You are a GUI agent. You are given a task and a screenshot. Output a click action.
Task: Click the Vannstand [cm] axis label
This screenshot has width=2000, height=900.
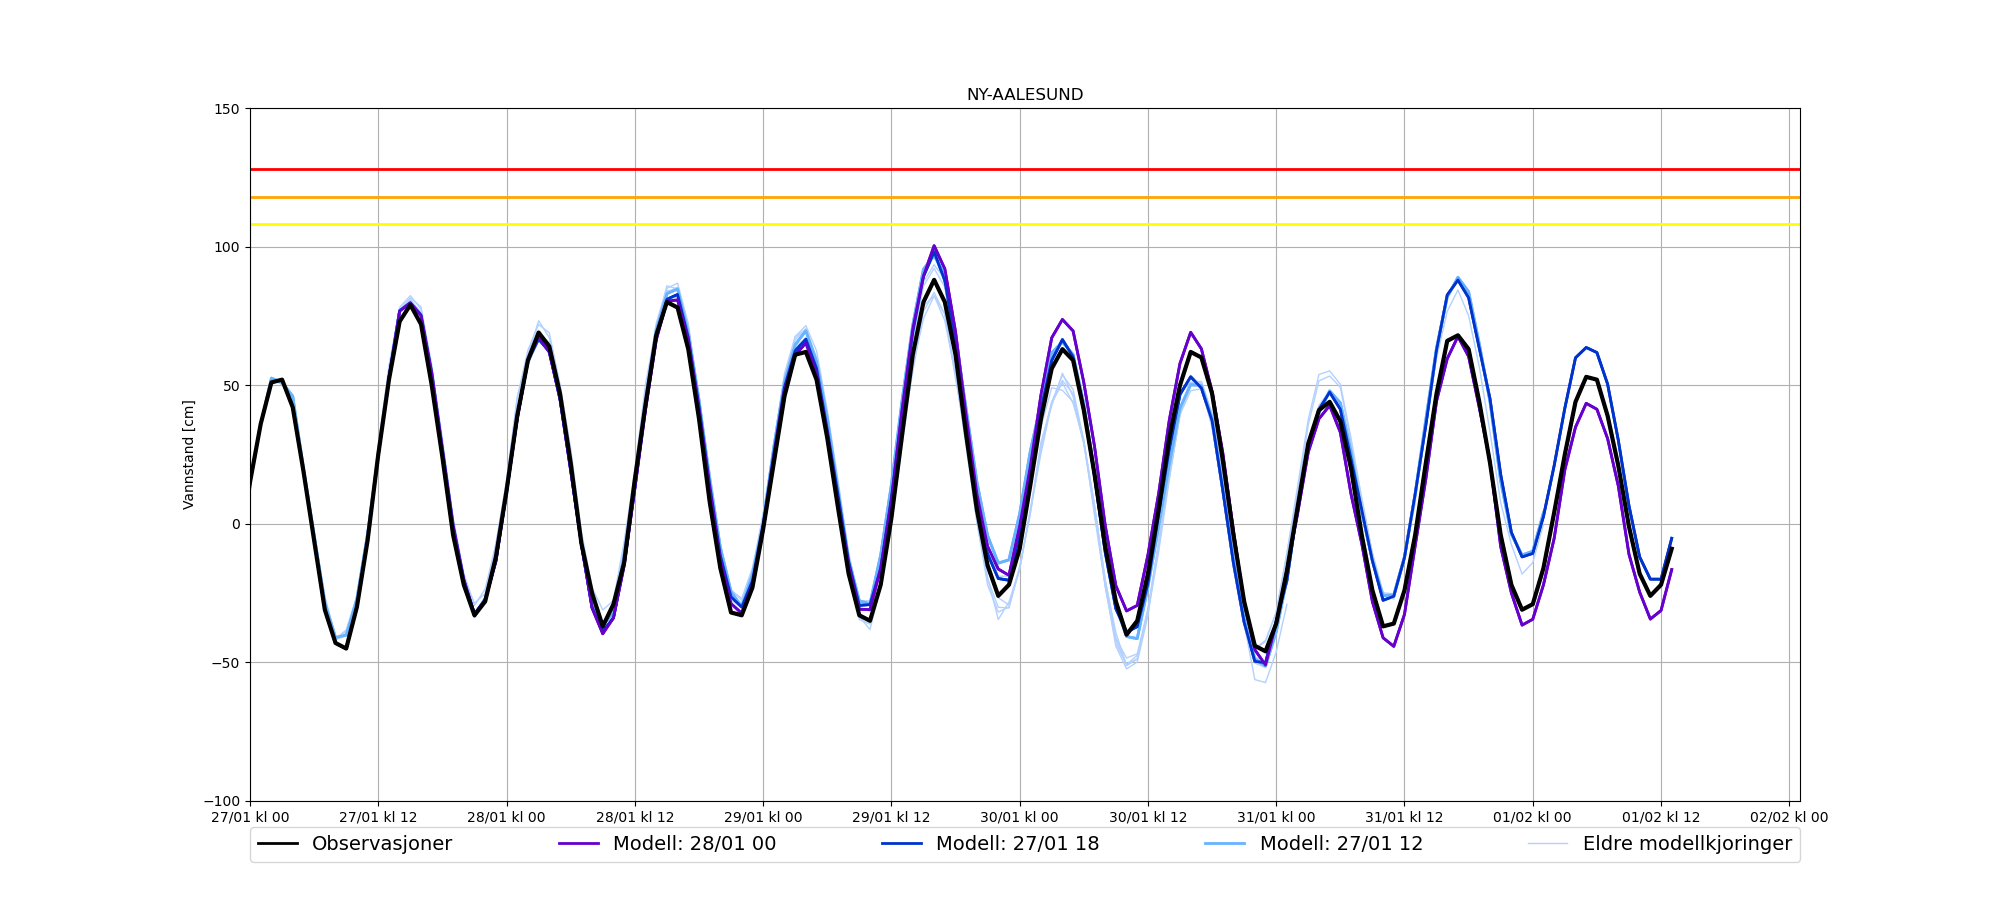[189, 455]
